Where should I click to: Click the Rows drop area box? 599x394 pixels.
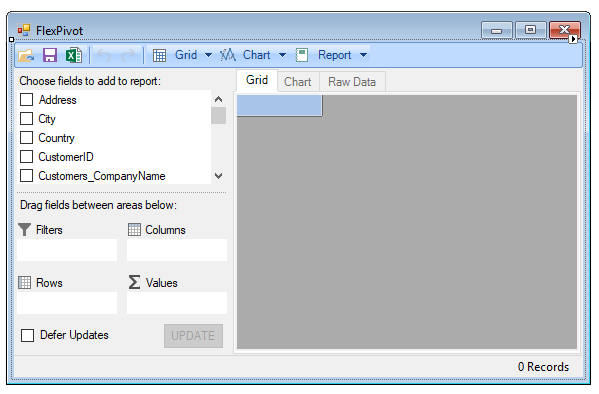pyautogui.click(x=67, y=303)
